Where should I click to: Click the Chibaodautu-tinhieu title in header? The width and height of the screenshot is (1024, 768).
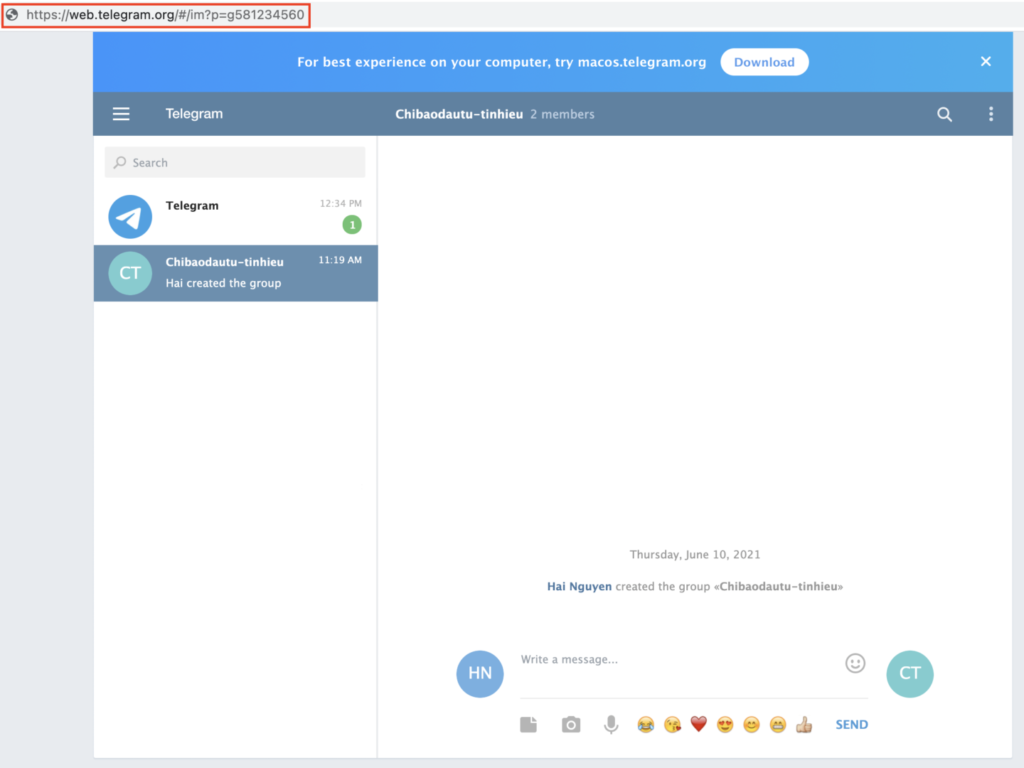pyautogui.click(x=458, y=114)
